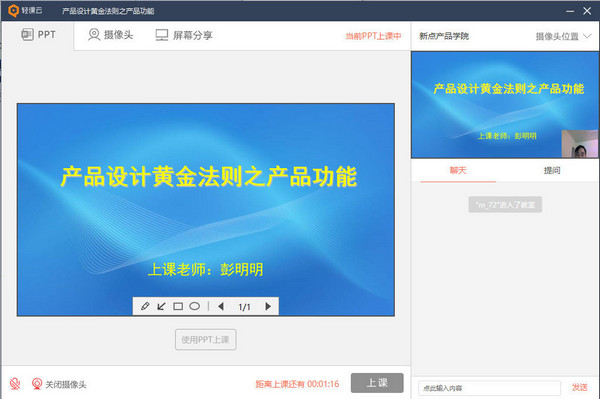Image resolution: width=600 pixels, height=399 pixels.
Task: Switch to the 摄像头 camera tab
Action: 110,35
